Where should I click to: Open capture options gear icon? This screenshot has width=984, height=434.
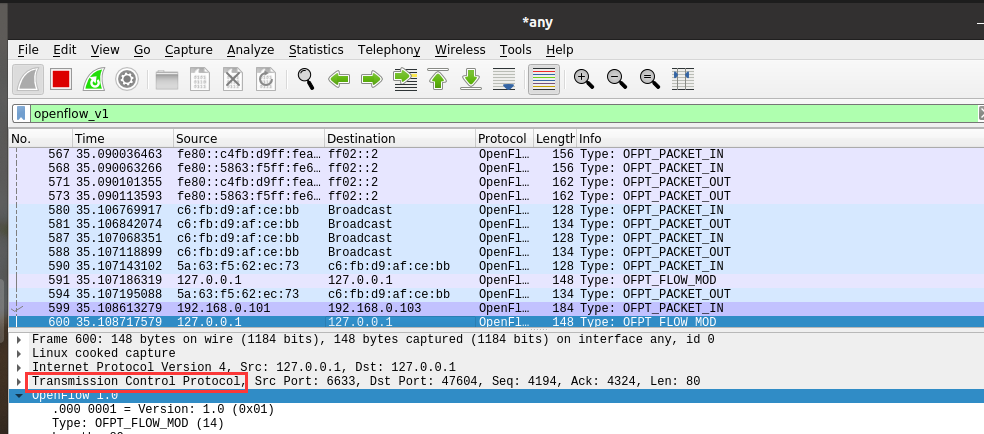pyautogui.click(x=127, y=79)
